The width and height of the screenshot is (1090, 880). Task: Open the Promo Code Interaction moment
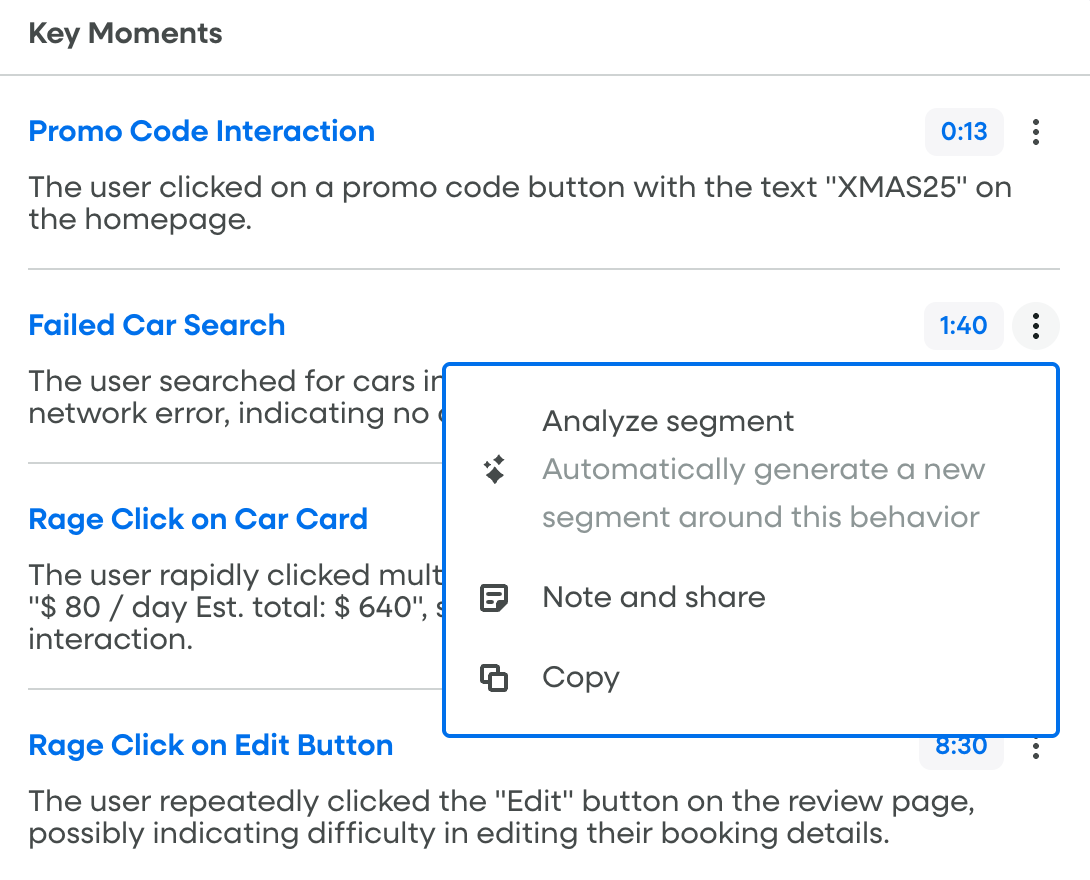(x=202, y=131)
